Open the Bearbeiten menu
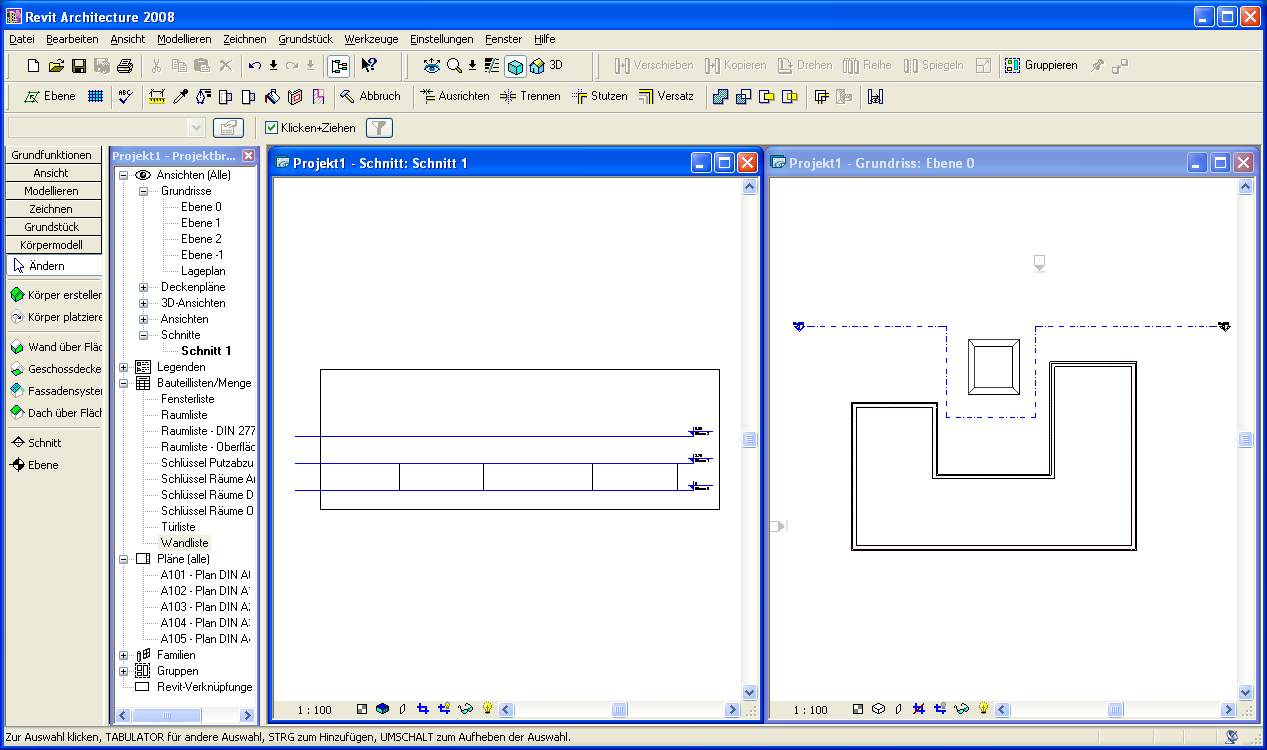The width and height of the screenshot is (1267, 750). pos(72,39)
